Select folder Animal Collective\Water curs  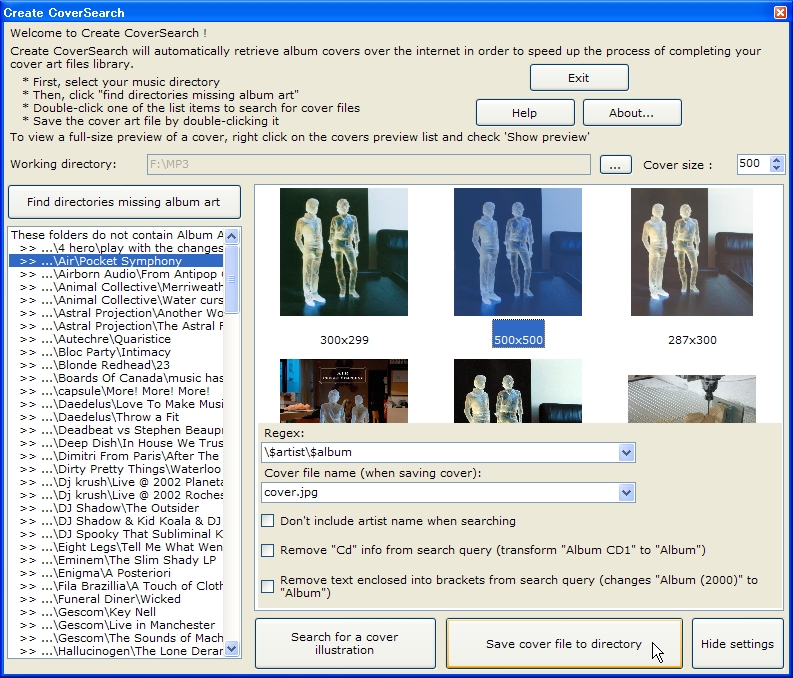click(x=116, y=300)
